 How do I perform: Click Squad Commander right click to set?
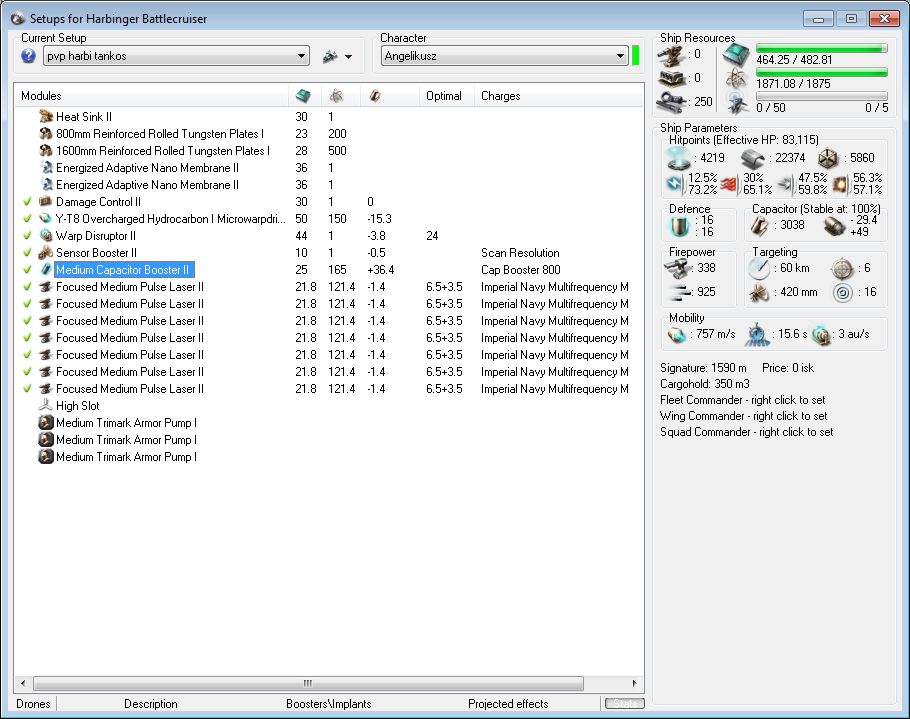[746, 432]
